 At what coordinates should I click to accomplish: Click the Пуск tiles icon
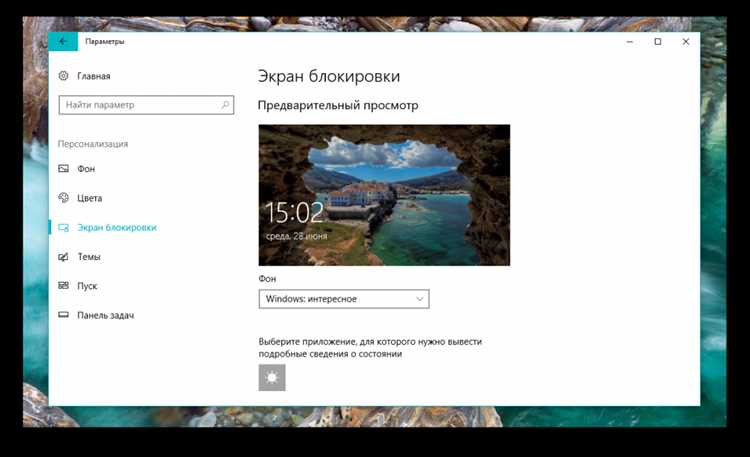(x=64, y=286)
